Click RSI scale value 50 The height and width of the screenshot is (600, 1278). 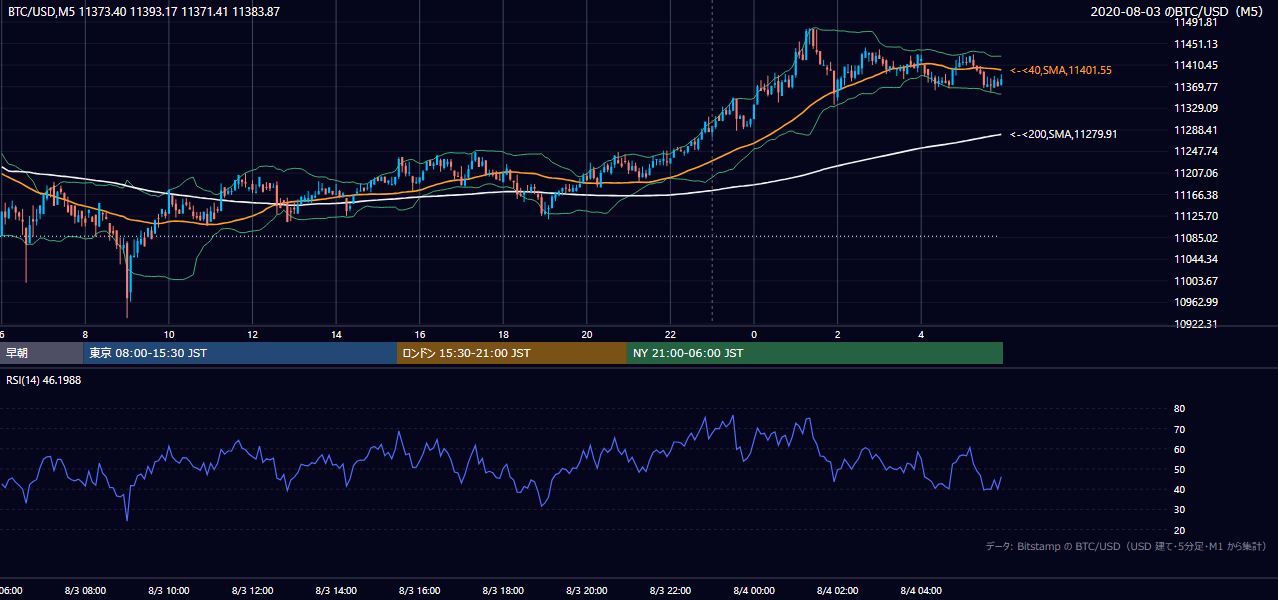click(x=1180, y=469)
